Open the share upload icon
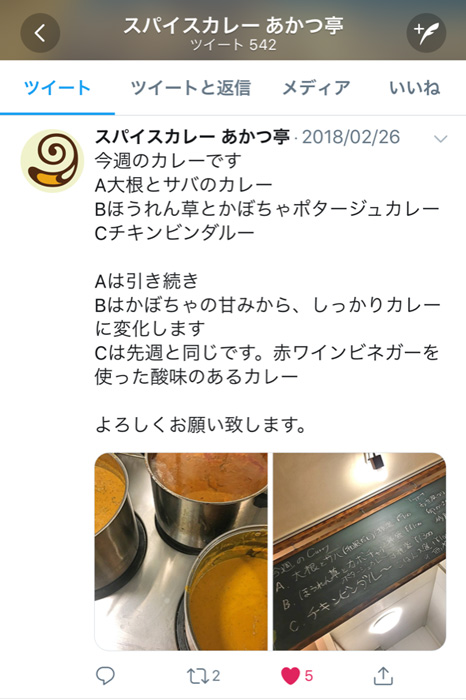This screenshot has width=466, height=700. coord(383,675)
